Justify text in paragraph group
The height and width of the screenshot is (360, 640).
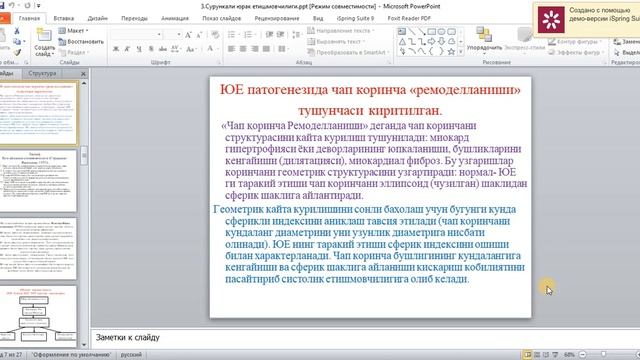click(x=267, y=49)
